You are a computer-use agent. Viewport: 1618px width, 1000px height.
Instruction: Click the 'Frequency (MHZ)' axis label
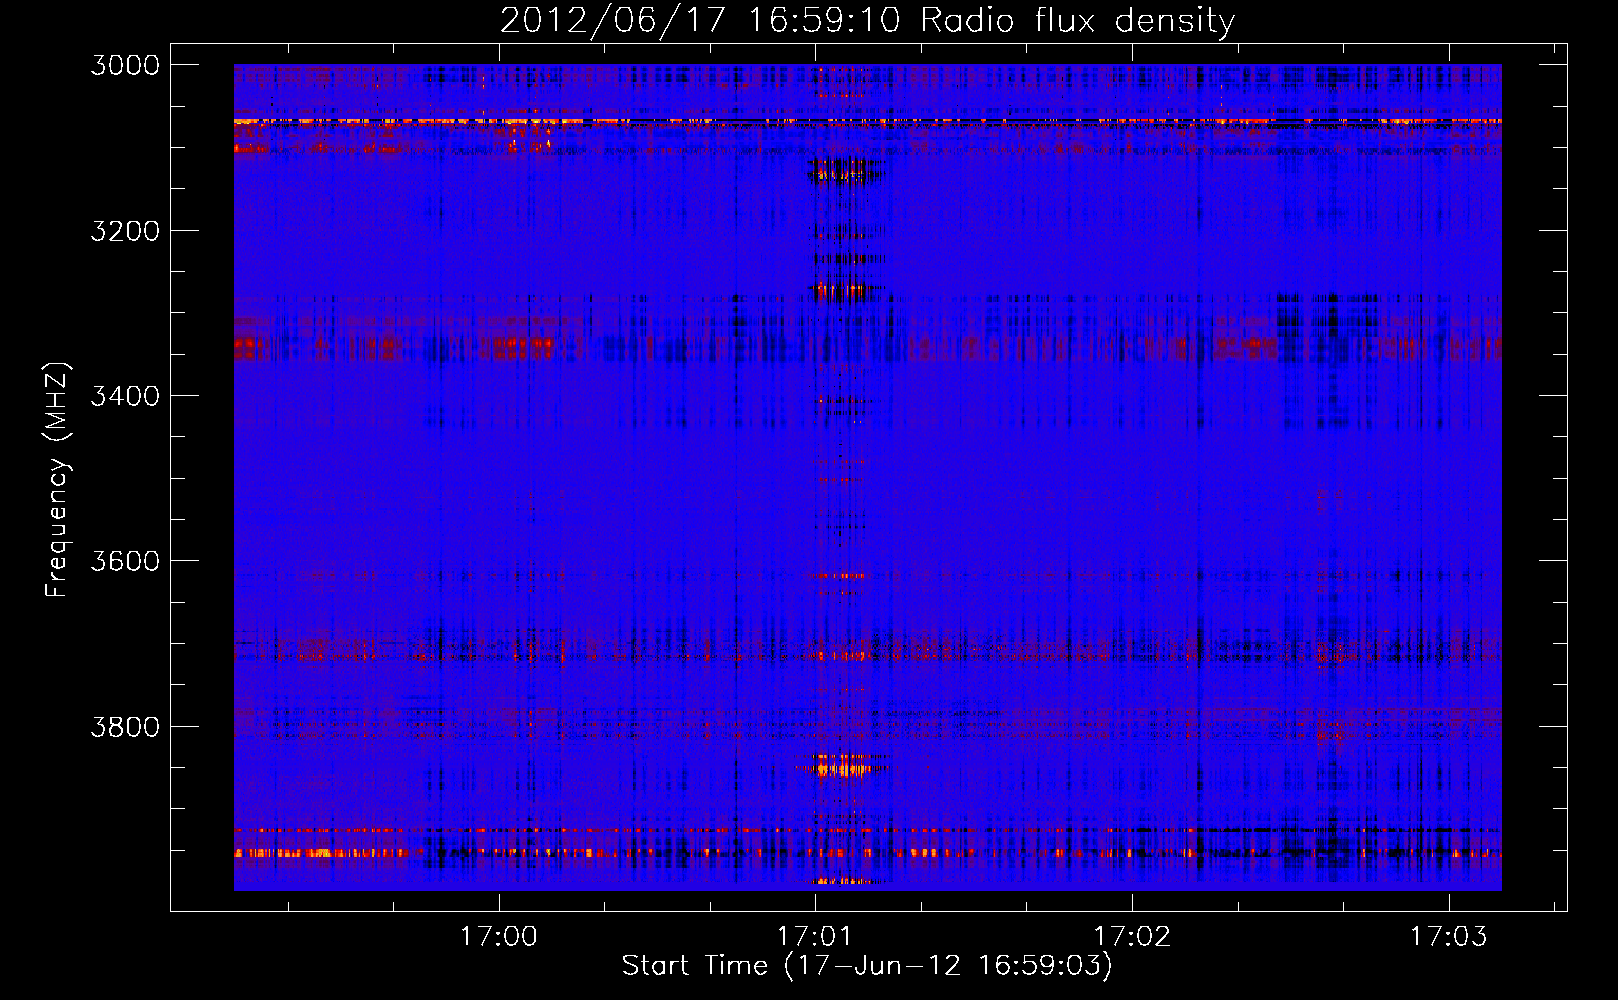(57, 480)
